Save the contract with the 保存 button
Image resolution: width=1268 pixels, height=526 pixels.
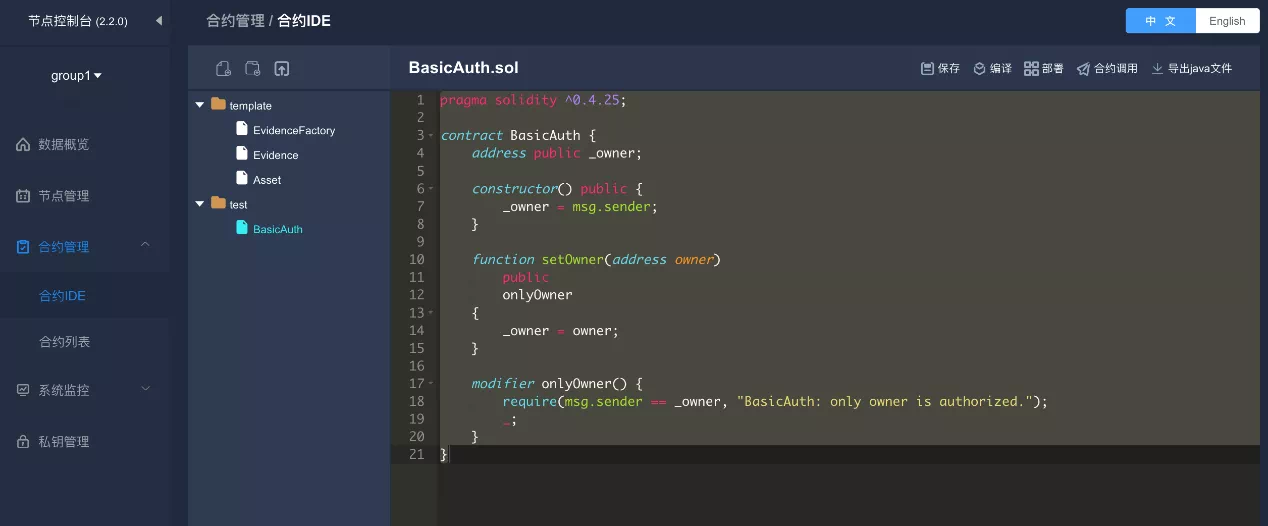[x=940, y=69]
